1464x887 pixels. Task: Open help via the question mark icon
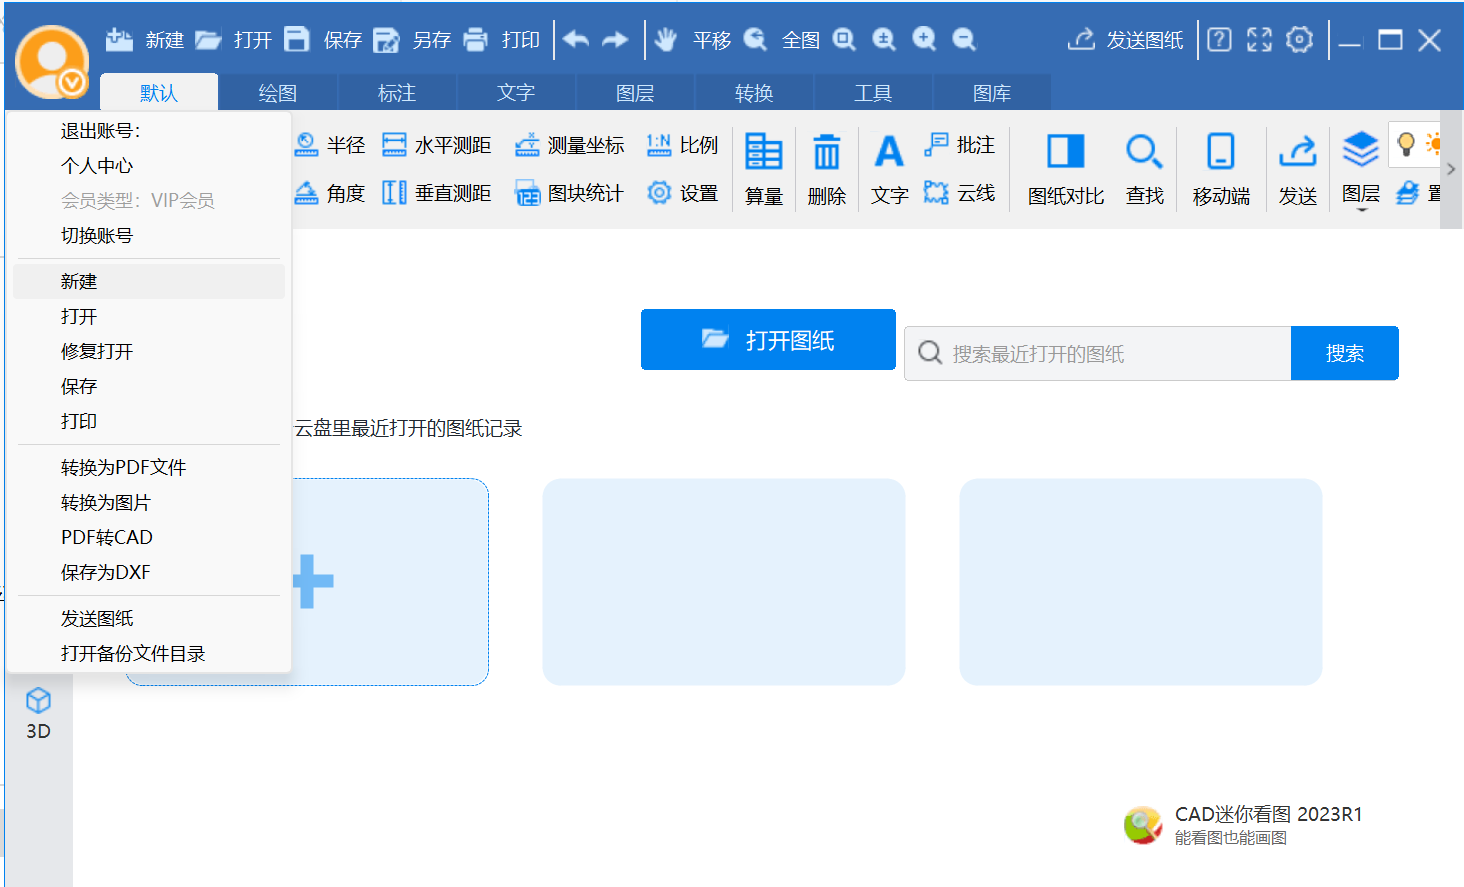[x=1219, y=39]
